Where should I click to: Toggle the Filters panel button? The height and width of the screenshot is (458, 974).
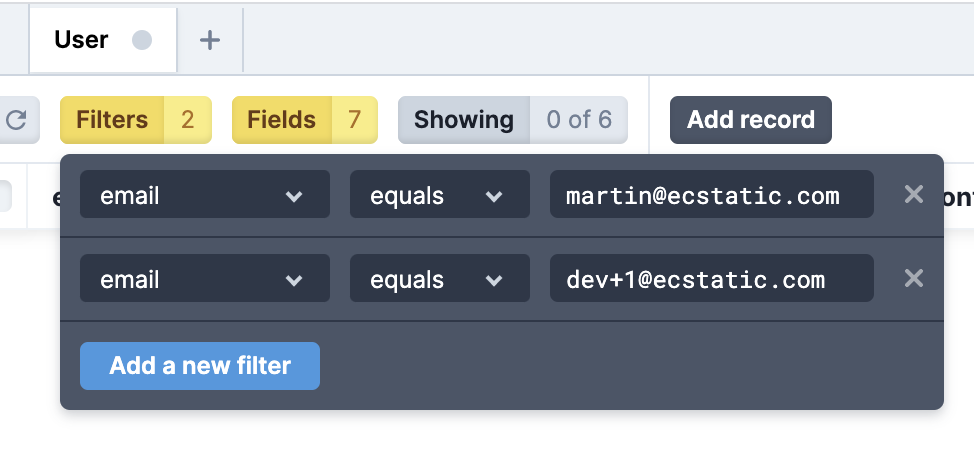point(112,120)
